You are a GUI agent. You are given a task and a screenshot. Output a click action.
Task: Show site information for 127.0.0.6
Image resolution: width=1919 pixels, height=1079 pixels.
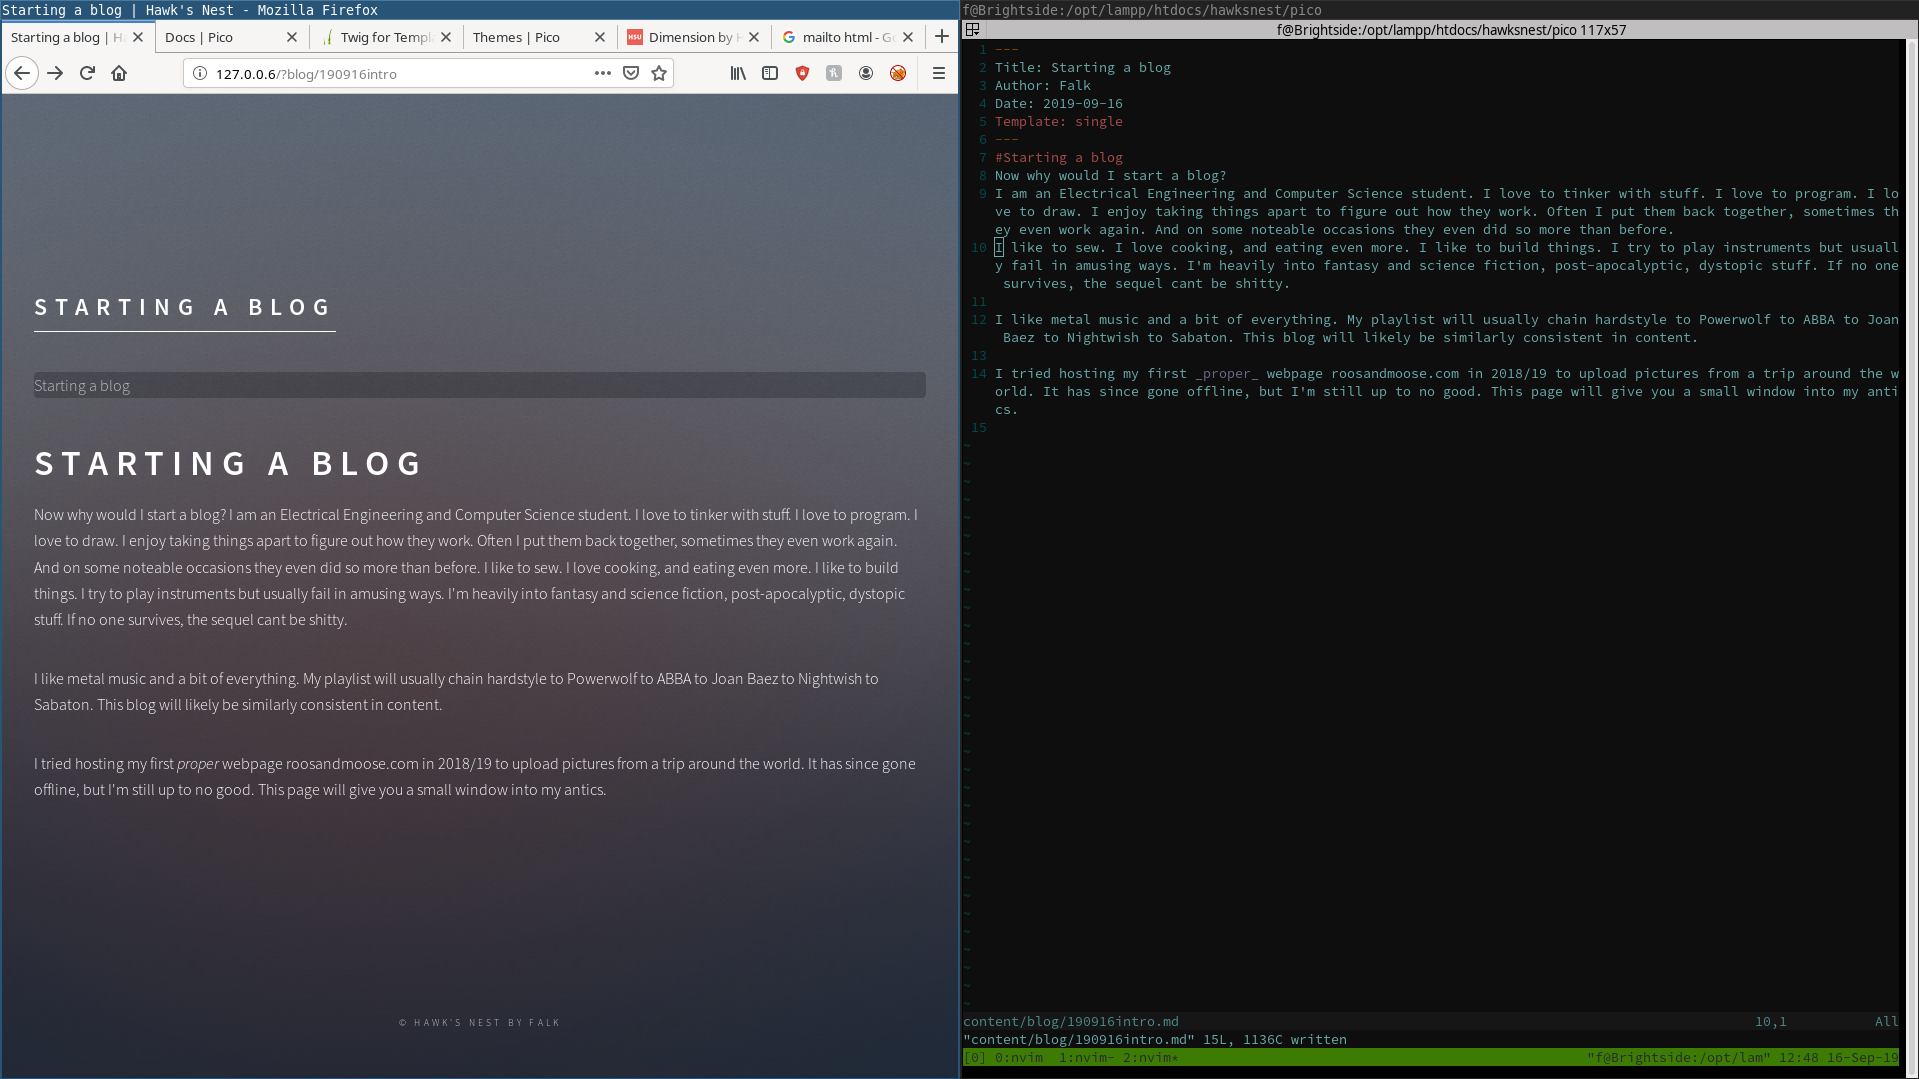point(199,73)
